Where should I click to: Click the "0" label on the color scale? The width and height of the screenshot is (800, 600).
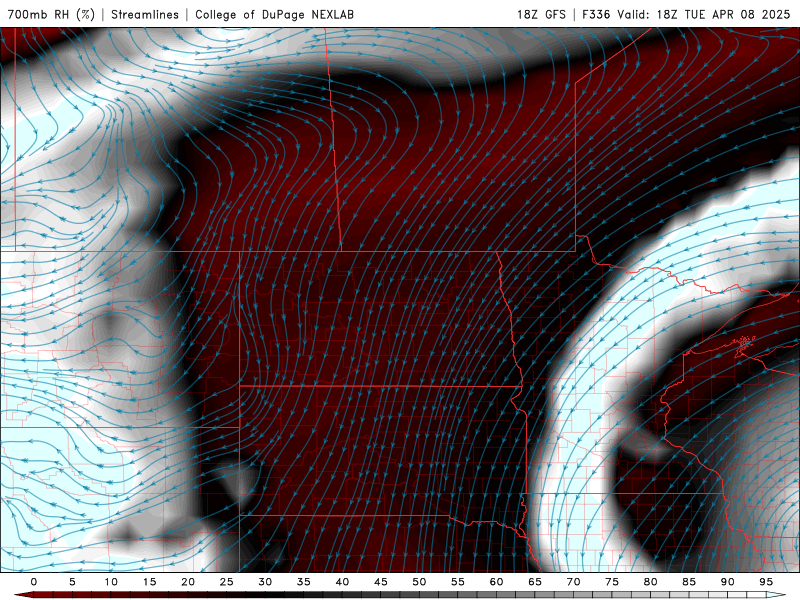[x=34, y=582]
